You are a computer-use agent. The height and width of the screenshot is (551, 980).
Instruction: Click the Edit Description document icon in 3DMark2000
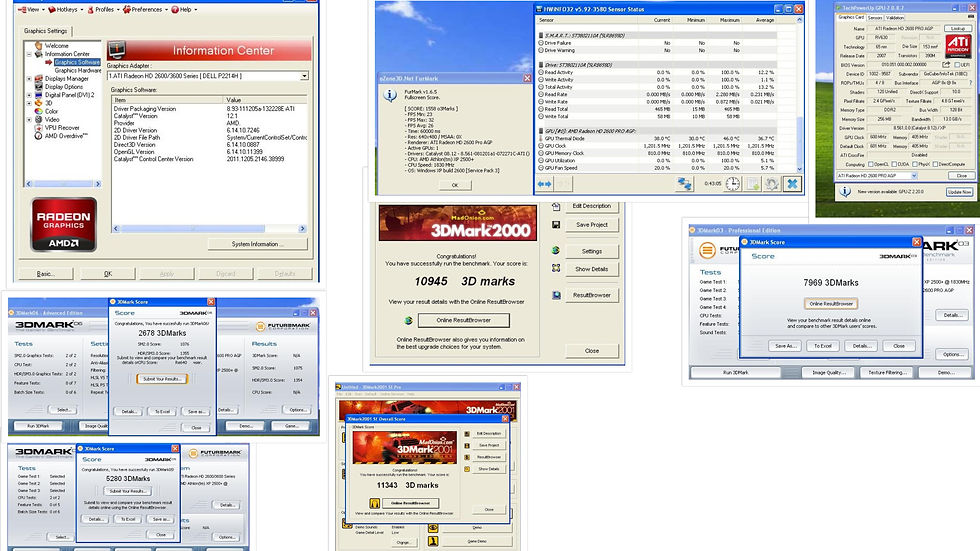point(556,206)
